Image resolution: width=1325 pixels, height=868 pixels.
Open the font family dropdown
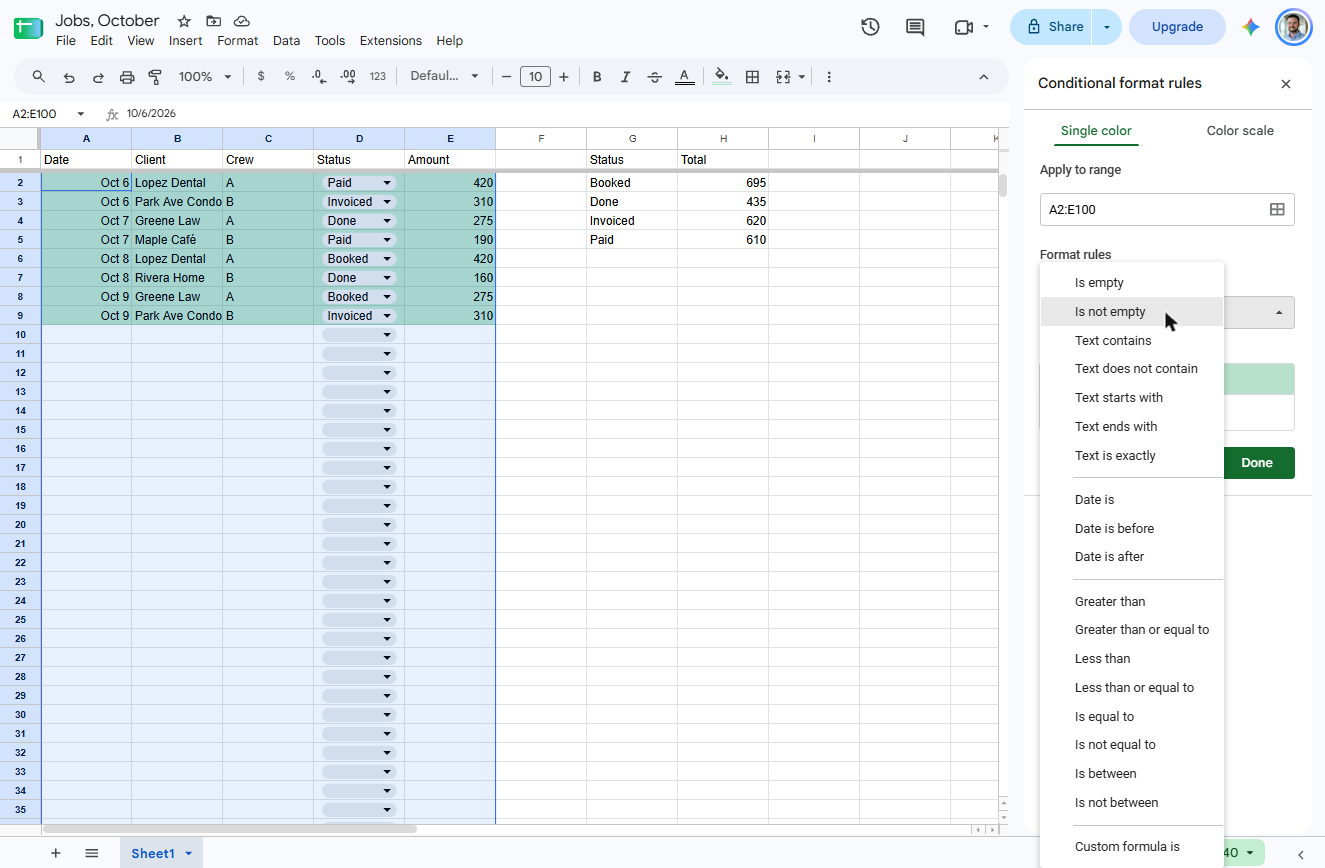[445, 77]
